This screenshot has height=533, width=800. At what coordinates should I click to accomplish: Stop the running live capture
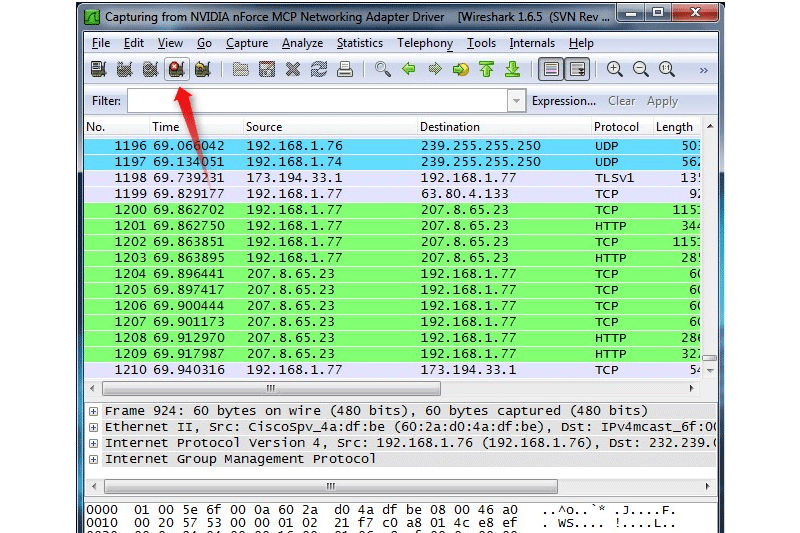(x=176, y=69)
